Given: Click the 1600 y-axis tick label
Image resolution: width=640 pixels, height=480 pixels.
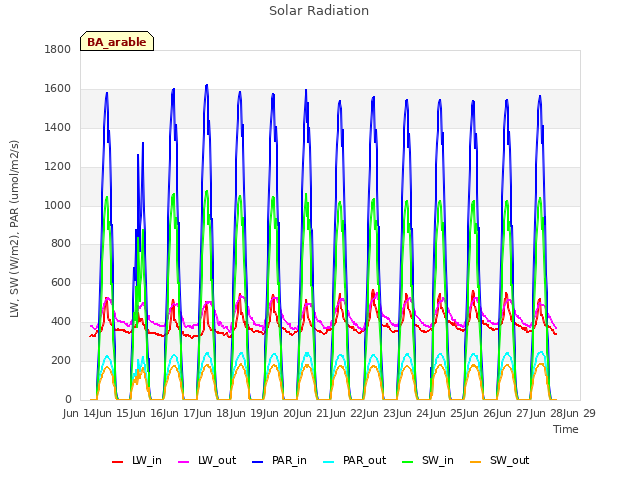Looking at the screenshot, I should [x=58, y=89].
